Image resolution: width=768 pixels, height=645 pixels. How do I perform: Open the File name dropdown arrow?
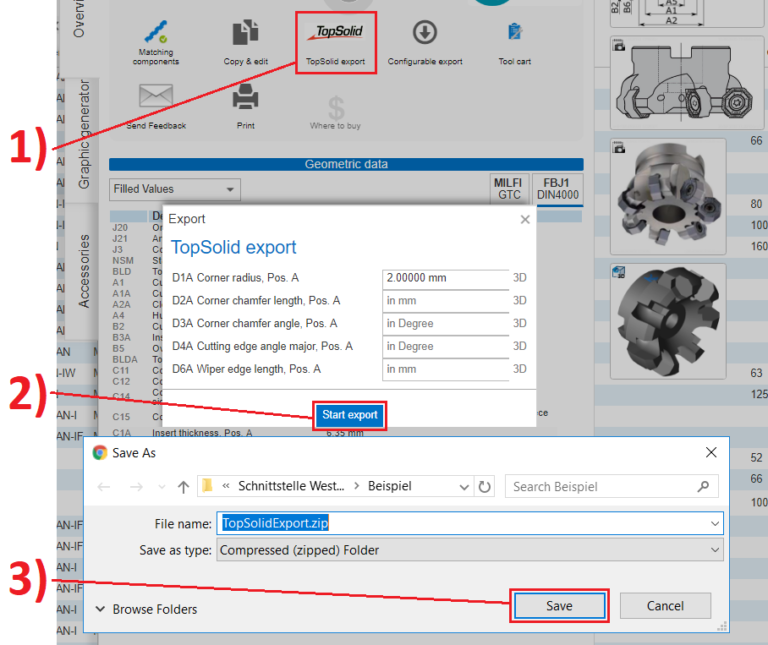pyautogui.click(x=715, y=524)
